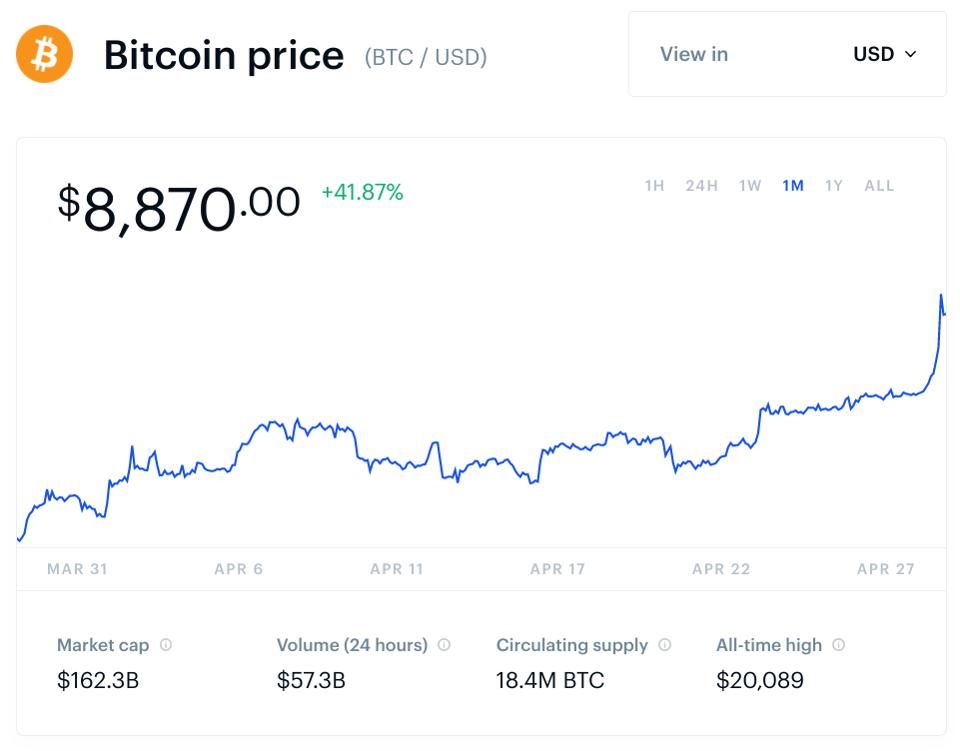
Task: Click the +41.87% change indicator
Action: tap(362, 192)
